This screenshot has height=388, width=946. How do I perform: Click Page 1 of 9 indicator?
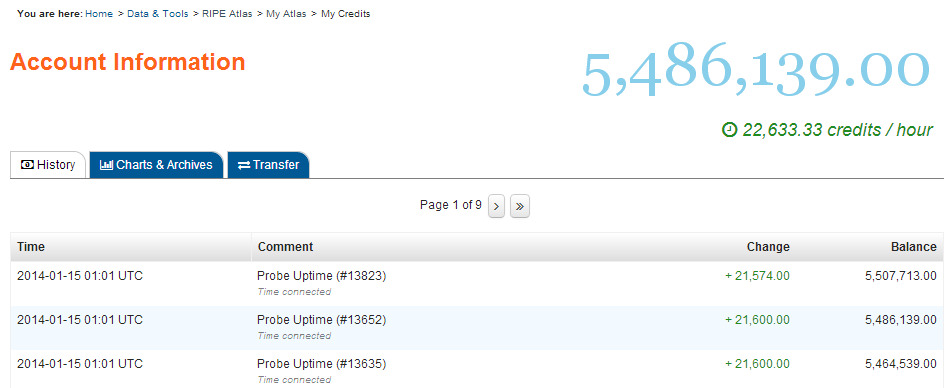coord(451,205)
